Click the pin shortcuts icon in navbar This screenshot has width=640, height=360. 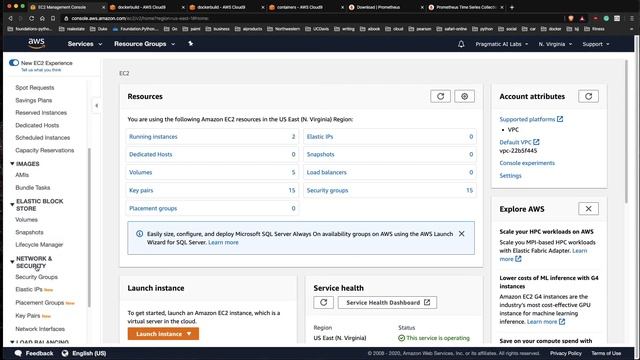190,44
